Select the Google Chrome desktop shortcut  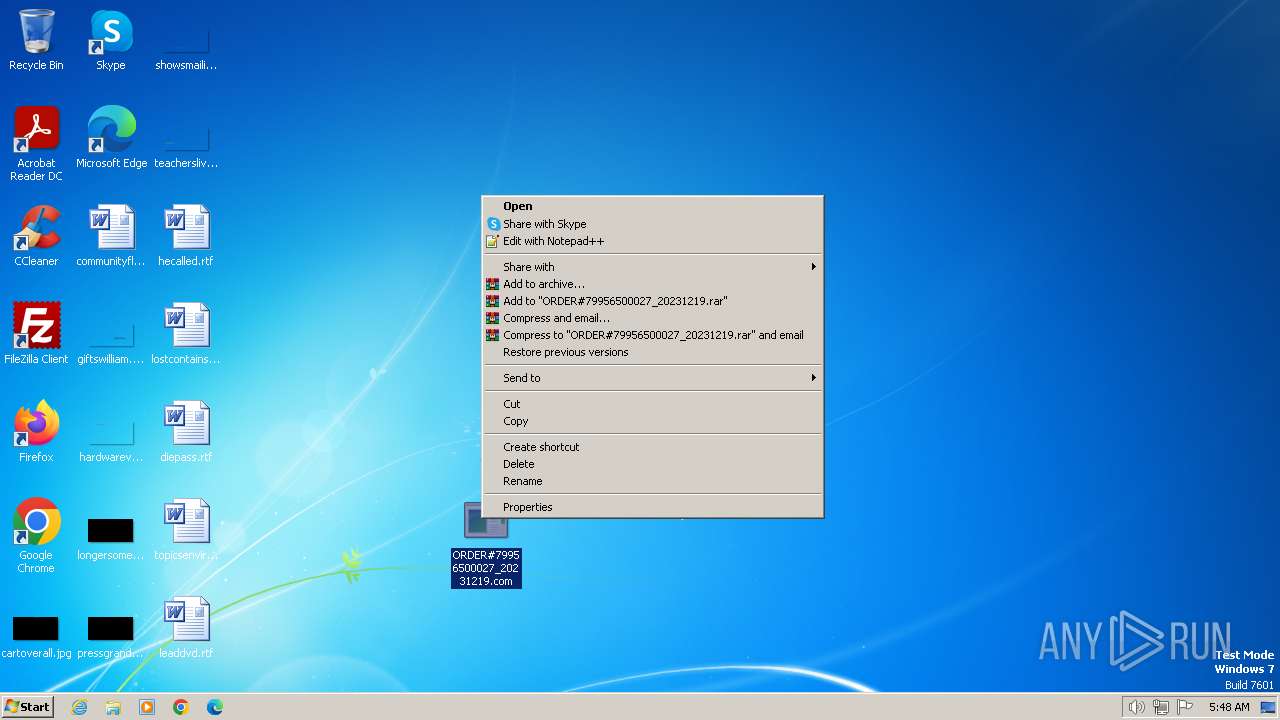point(36,536)
